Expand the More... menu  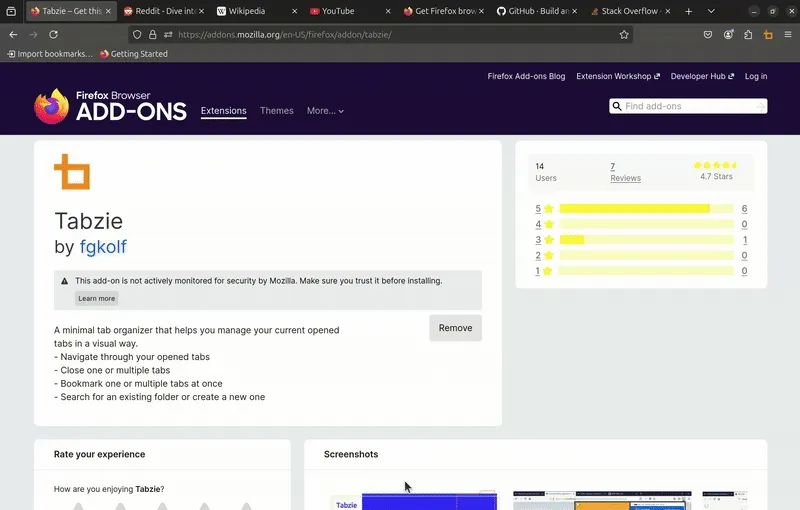(325, 111)
